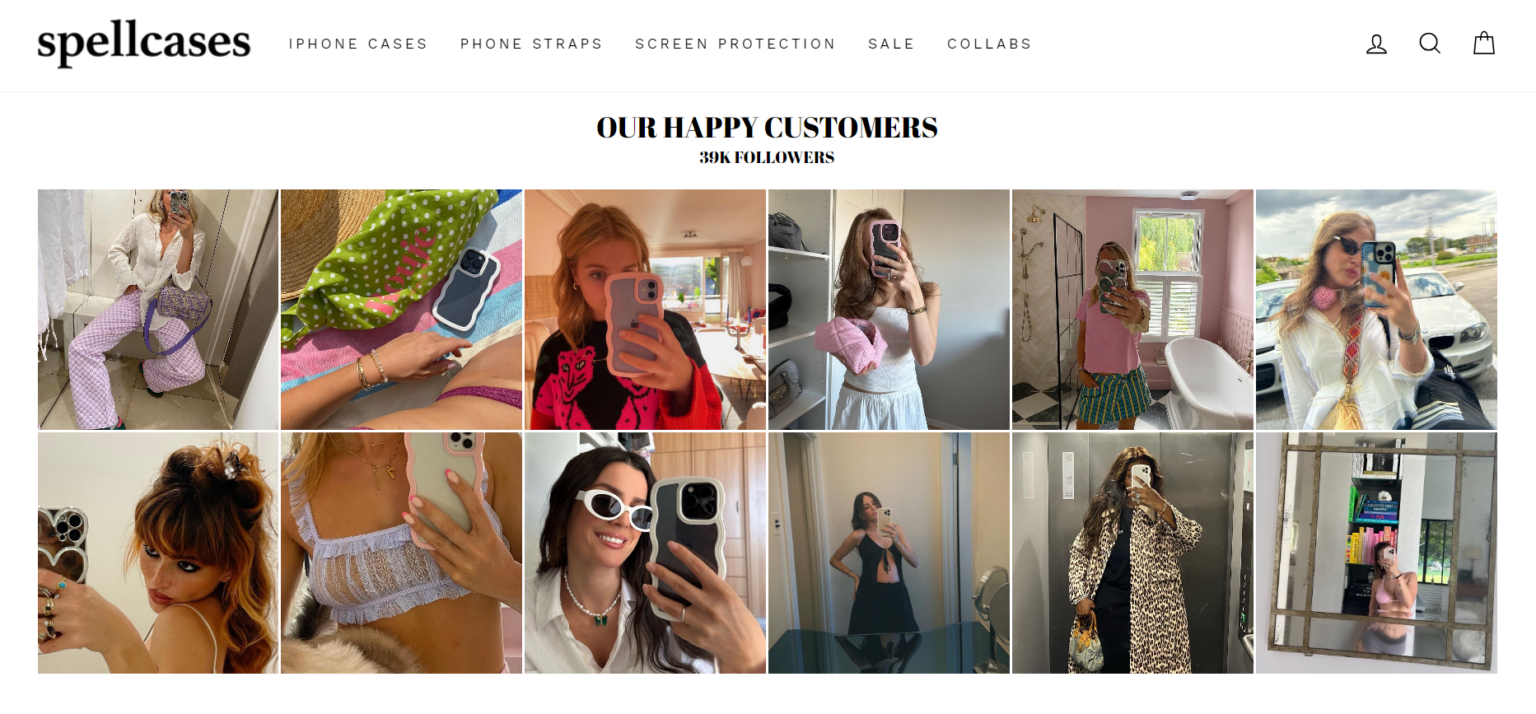This screenshot has width=1536, height=714.
Task: Open photo of green polka-dot fabric
Action: point(401,310)
